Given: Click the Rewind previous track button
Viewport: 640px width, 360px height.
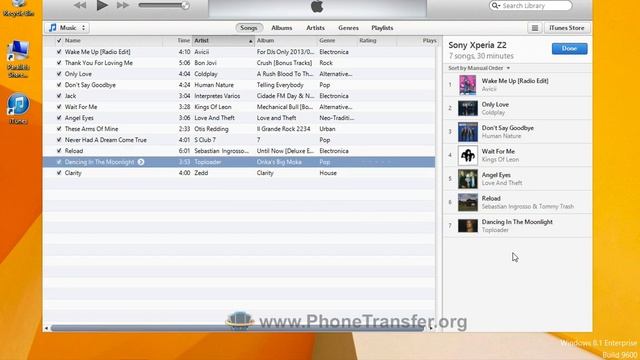Looking at the screenshot, I should point(80,5).
